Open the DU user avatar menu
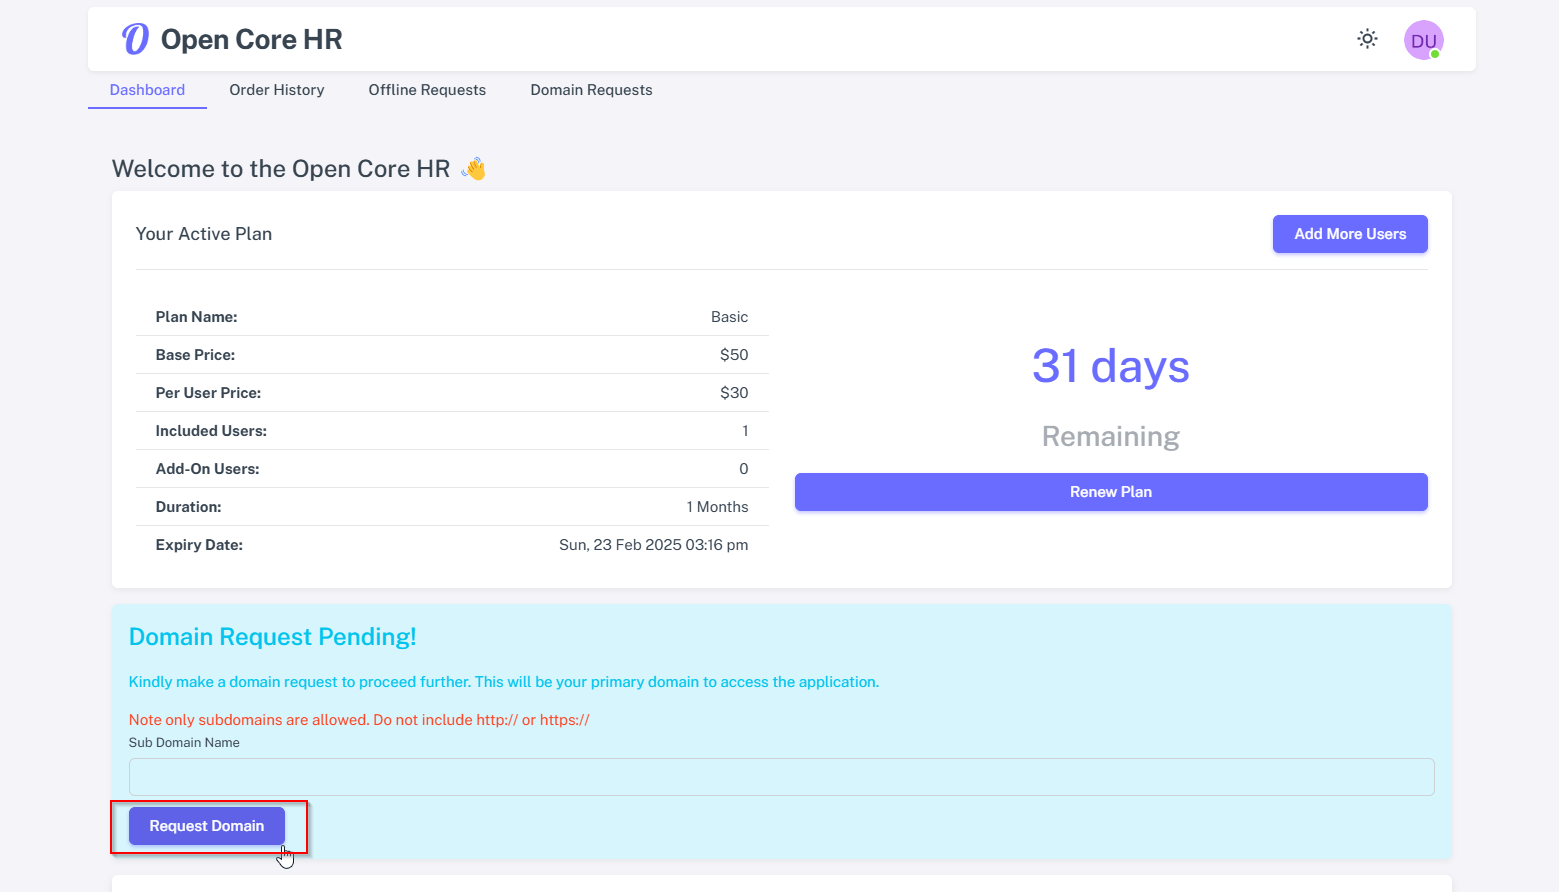 click(x=1422, y=40)
